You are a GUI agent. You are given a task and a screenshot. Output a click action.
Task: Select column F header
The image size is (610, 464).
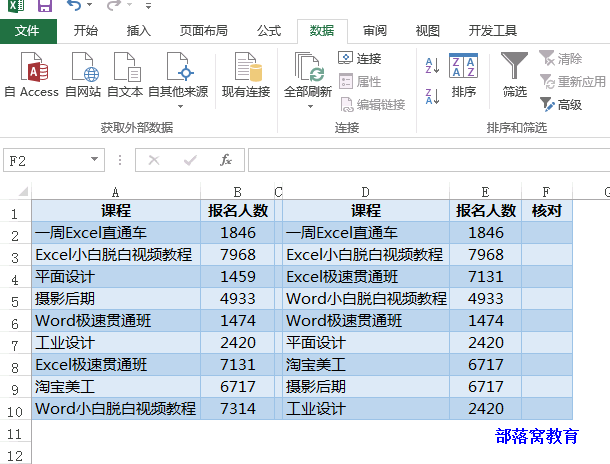point(546,192)
